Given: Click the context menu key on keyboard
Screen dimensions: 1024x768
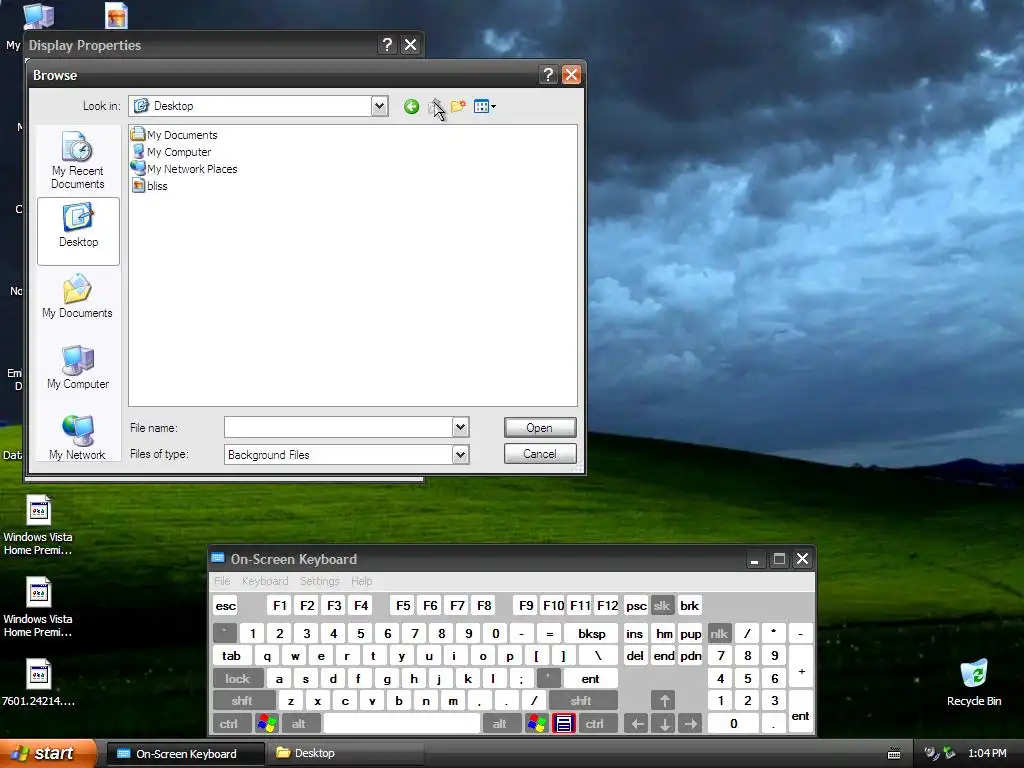Looking at the screenshot, I should (564, 724).
